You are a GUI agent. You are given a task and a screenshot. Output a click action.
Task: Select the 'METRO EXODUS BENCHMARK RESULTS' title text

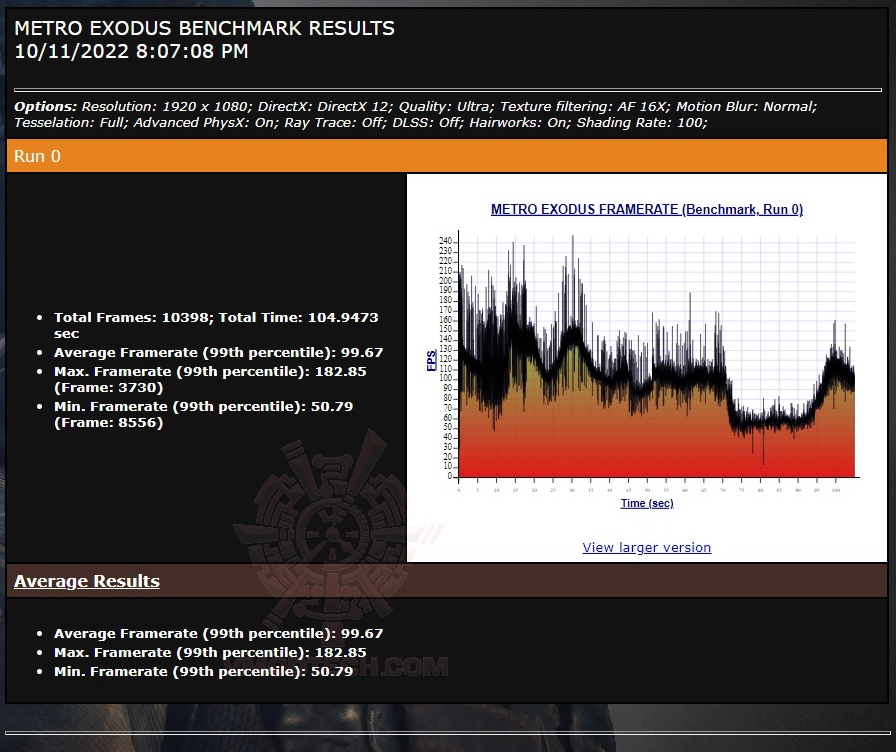click(x=204, y=28)
